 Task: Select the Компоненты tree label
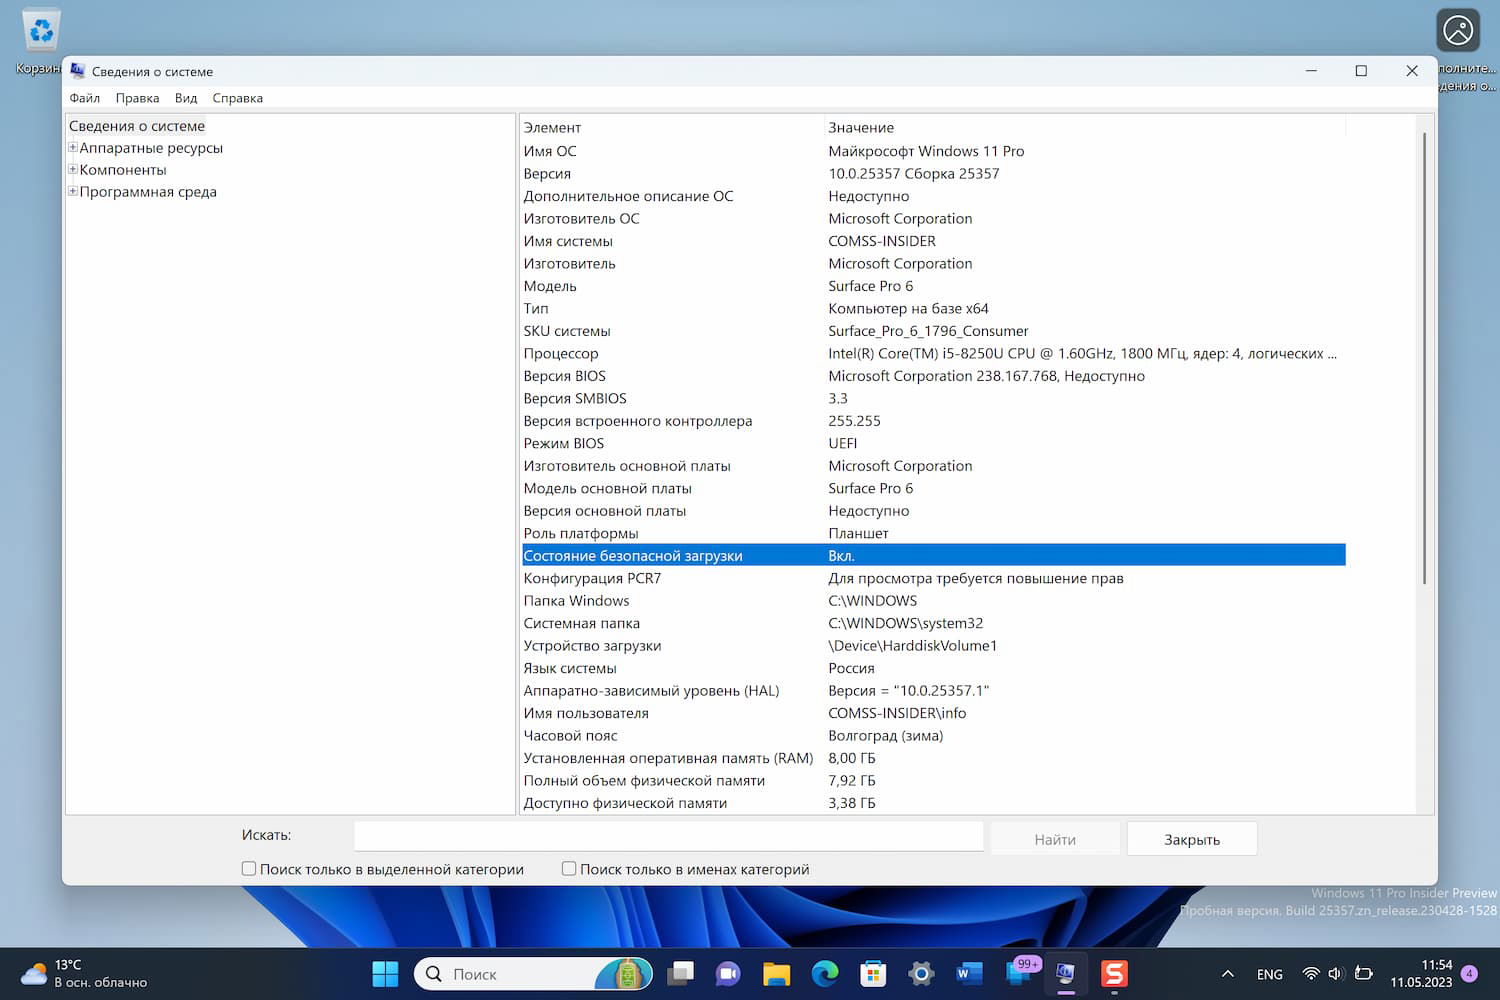123,170
